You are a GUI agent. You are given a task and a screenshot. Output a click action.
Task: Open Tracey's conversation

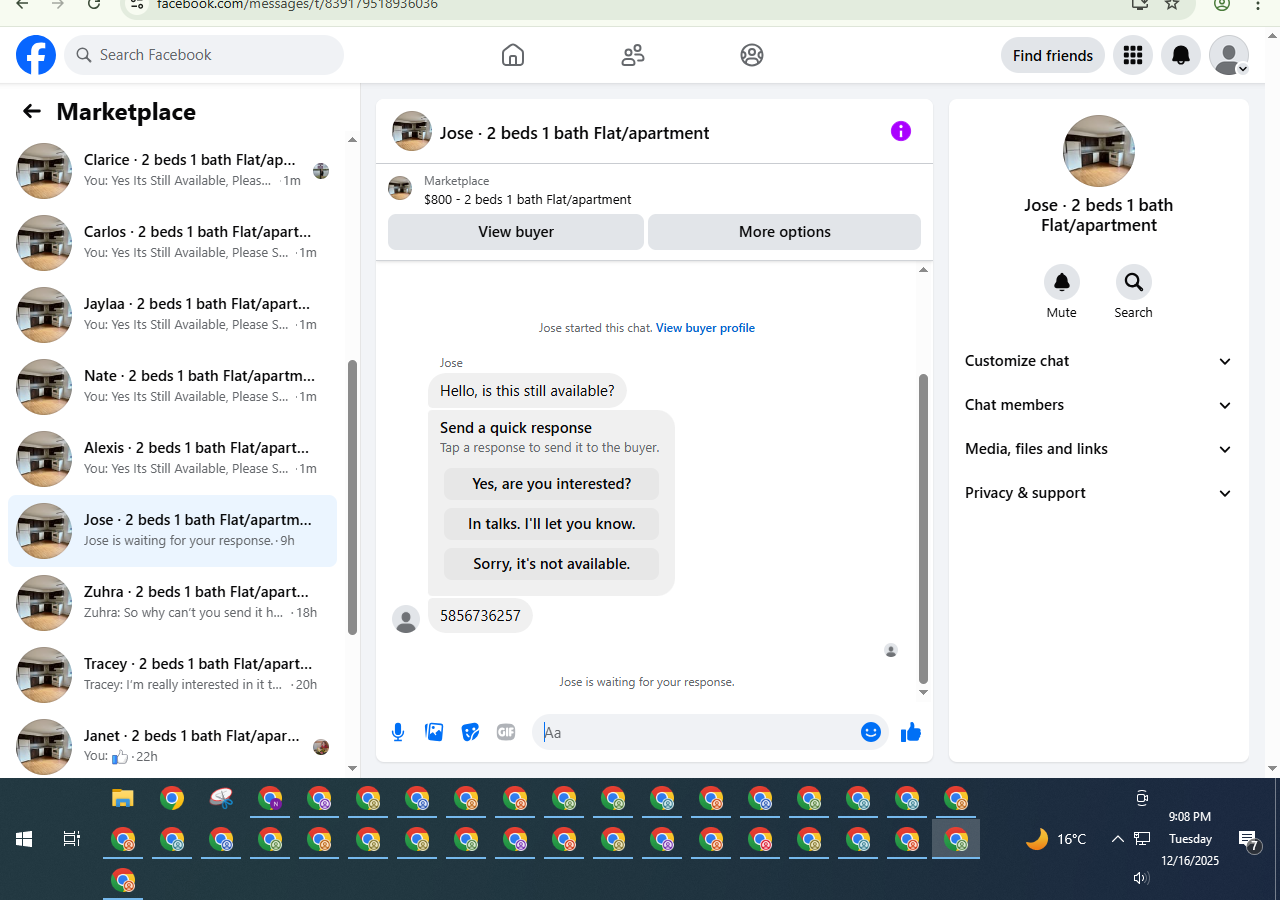(x=173, y=675)
